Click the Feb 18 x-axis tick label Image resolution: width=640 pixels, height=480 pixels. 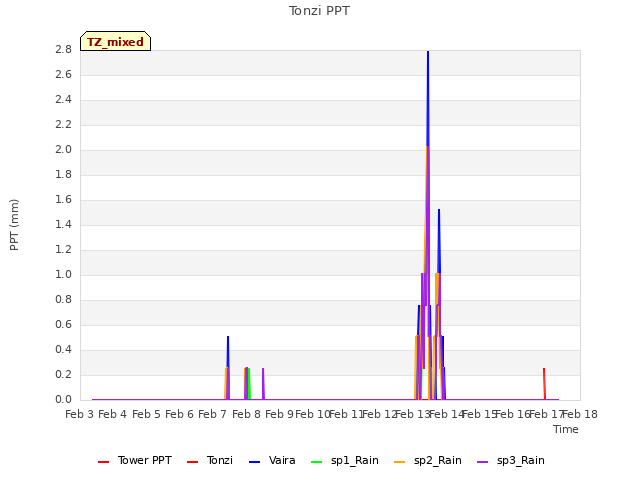(x=580, y=414)
